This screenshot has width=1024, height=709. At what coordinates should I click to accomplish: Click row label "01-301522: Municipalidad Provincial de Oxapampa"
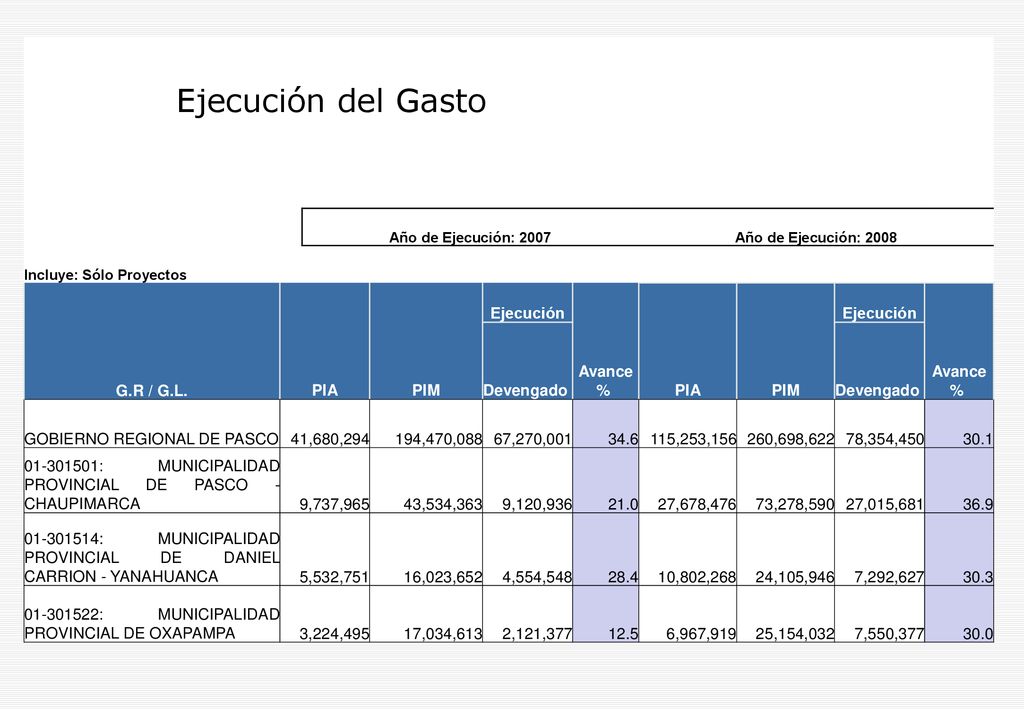[152, 623]
